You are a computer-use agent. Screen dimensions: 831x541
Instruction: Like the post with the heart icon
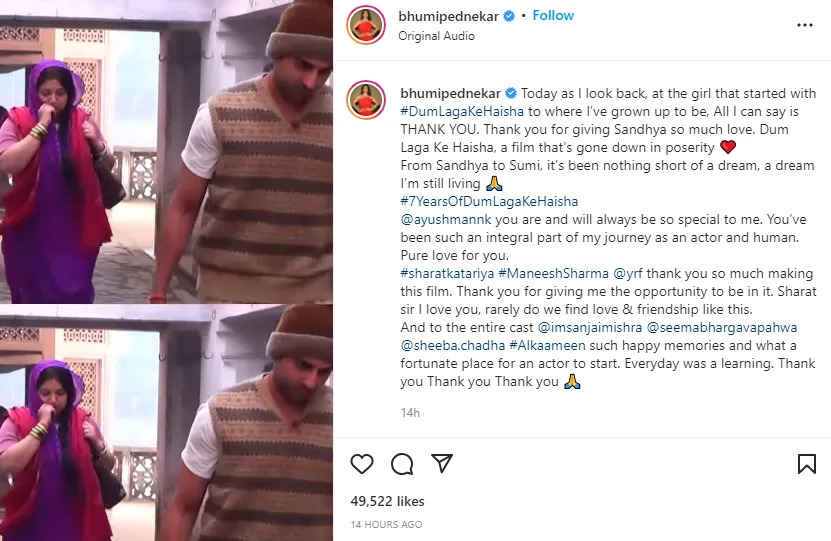coord(363,464)
